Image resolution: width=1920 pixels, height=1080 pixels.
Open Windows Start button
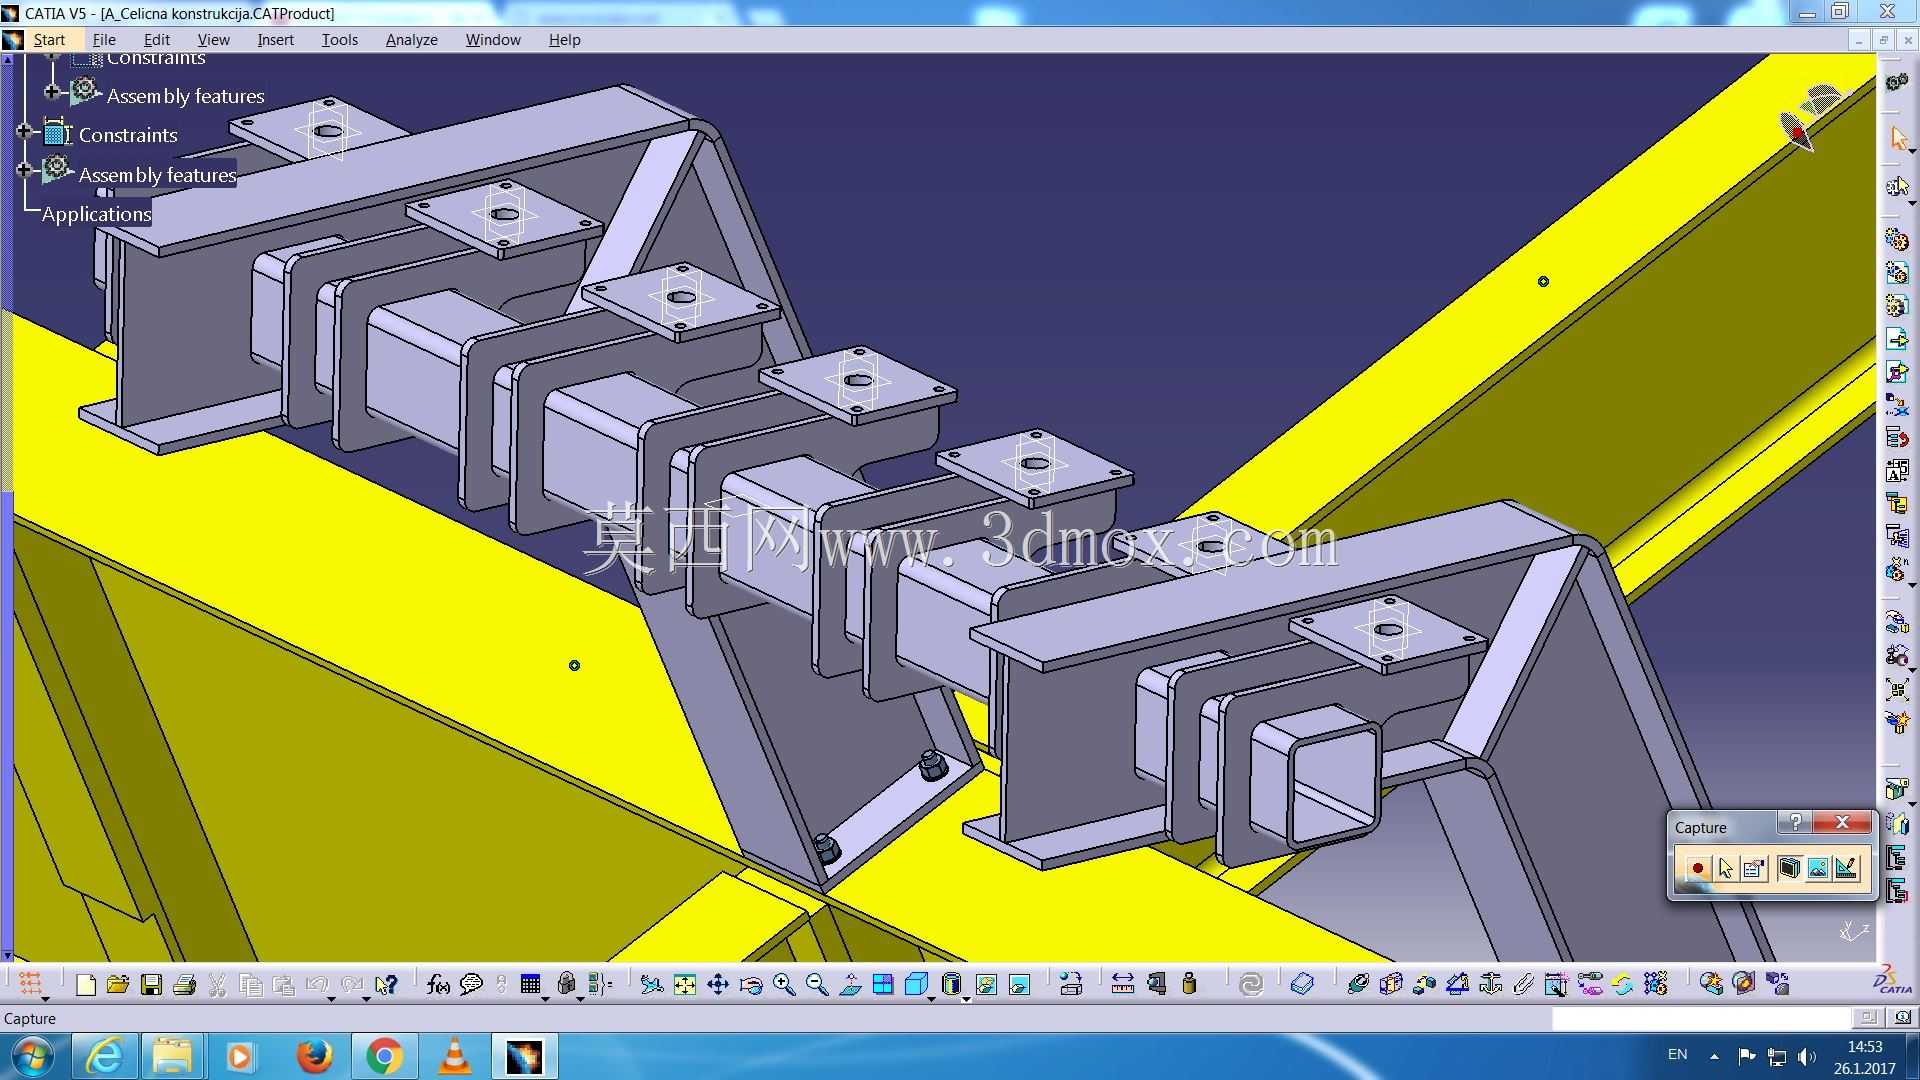[33, 1056]
